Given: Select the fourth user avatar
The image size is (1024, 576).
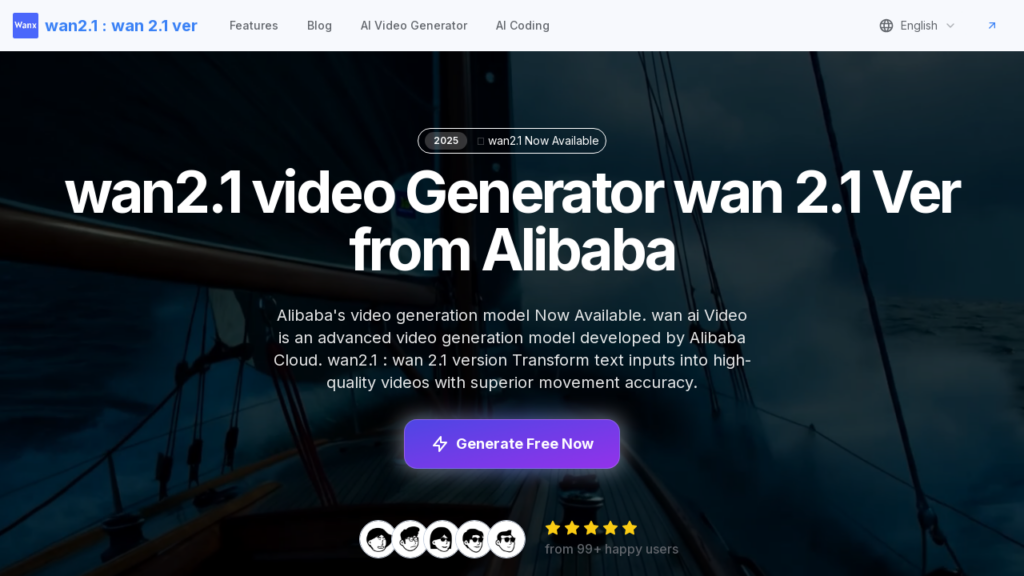Looking at the screenshot, I should [474, 539].
